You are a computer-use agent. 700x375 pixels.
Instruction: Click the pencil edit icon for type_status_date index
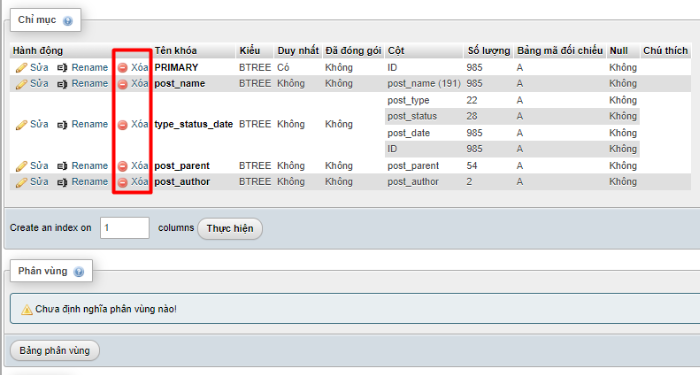coord(21,125)
